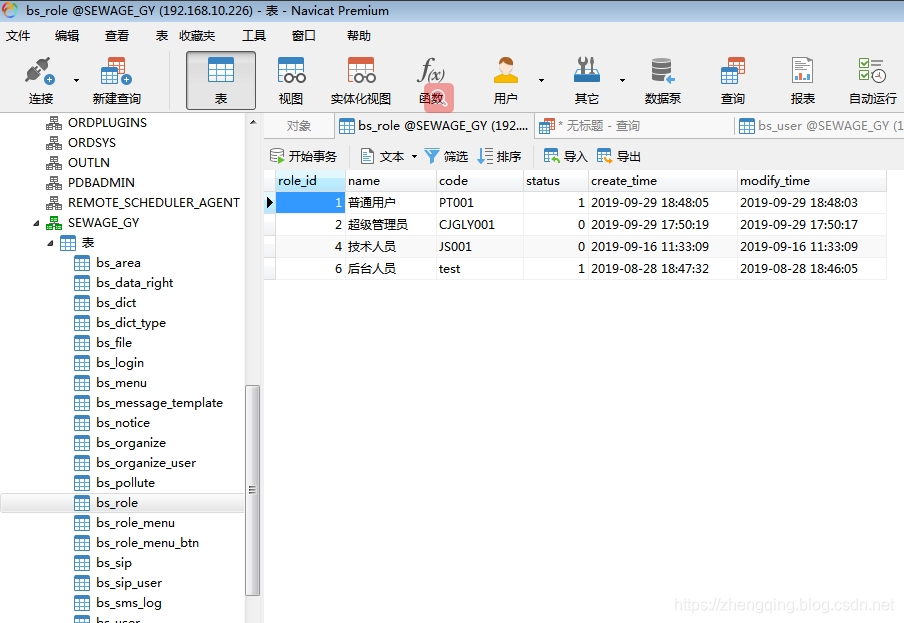904x623 pixels.
Task: Open the New Query (新建查询) tool
Action: tap(116, 71)
